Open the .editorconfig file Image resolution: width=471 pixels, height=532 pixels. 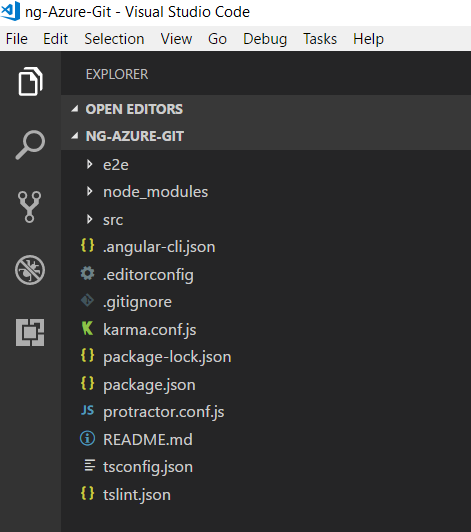pyautogui.click(x=148, y=275)
